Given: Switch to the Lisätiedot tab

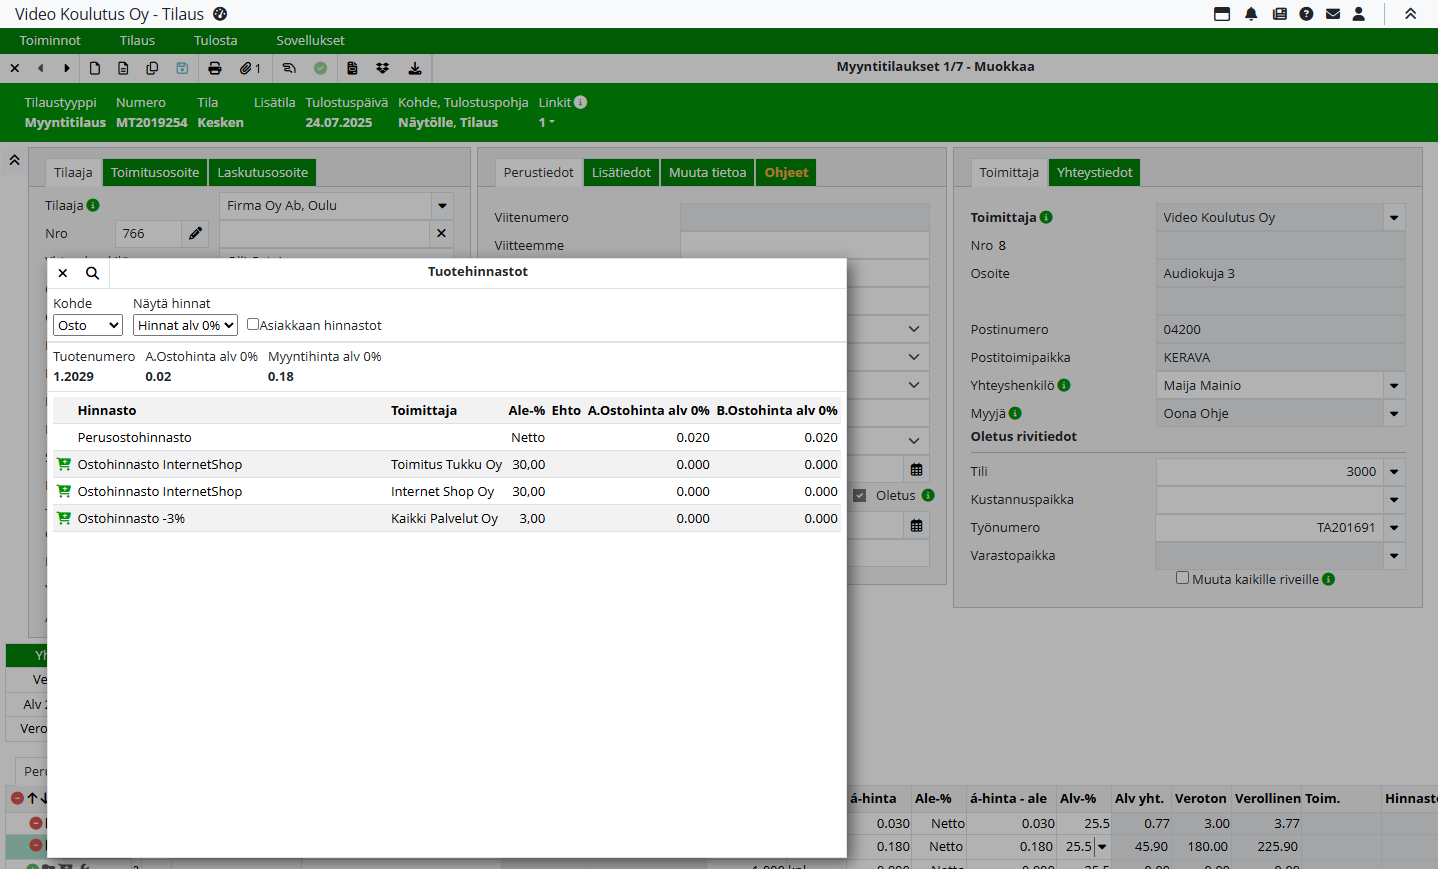Looking at the screenshot, I should [x=620, y=172].
